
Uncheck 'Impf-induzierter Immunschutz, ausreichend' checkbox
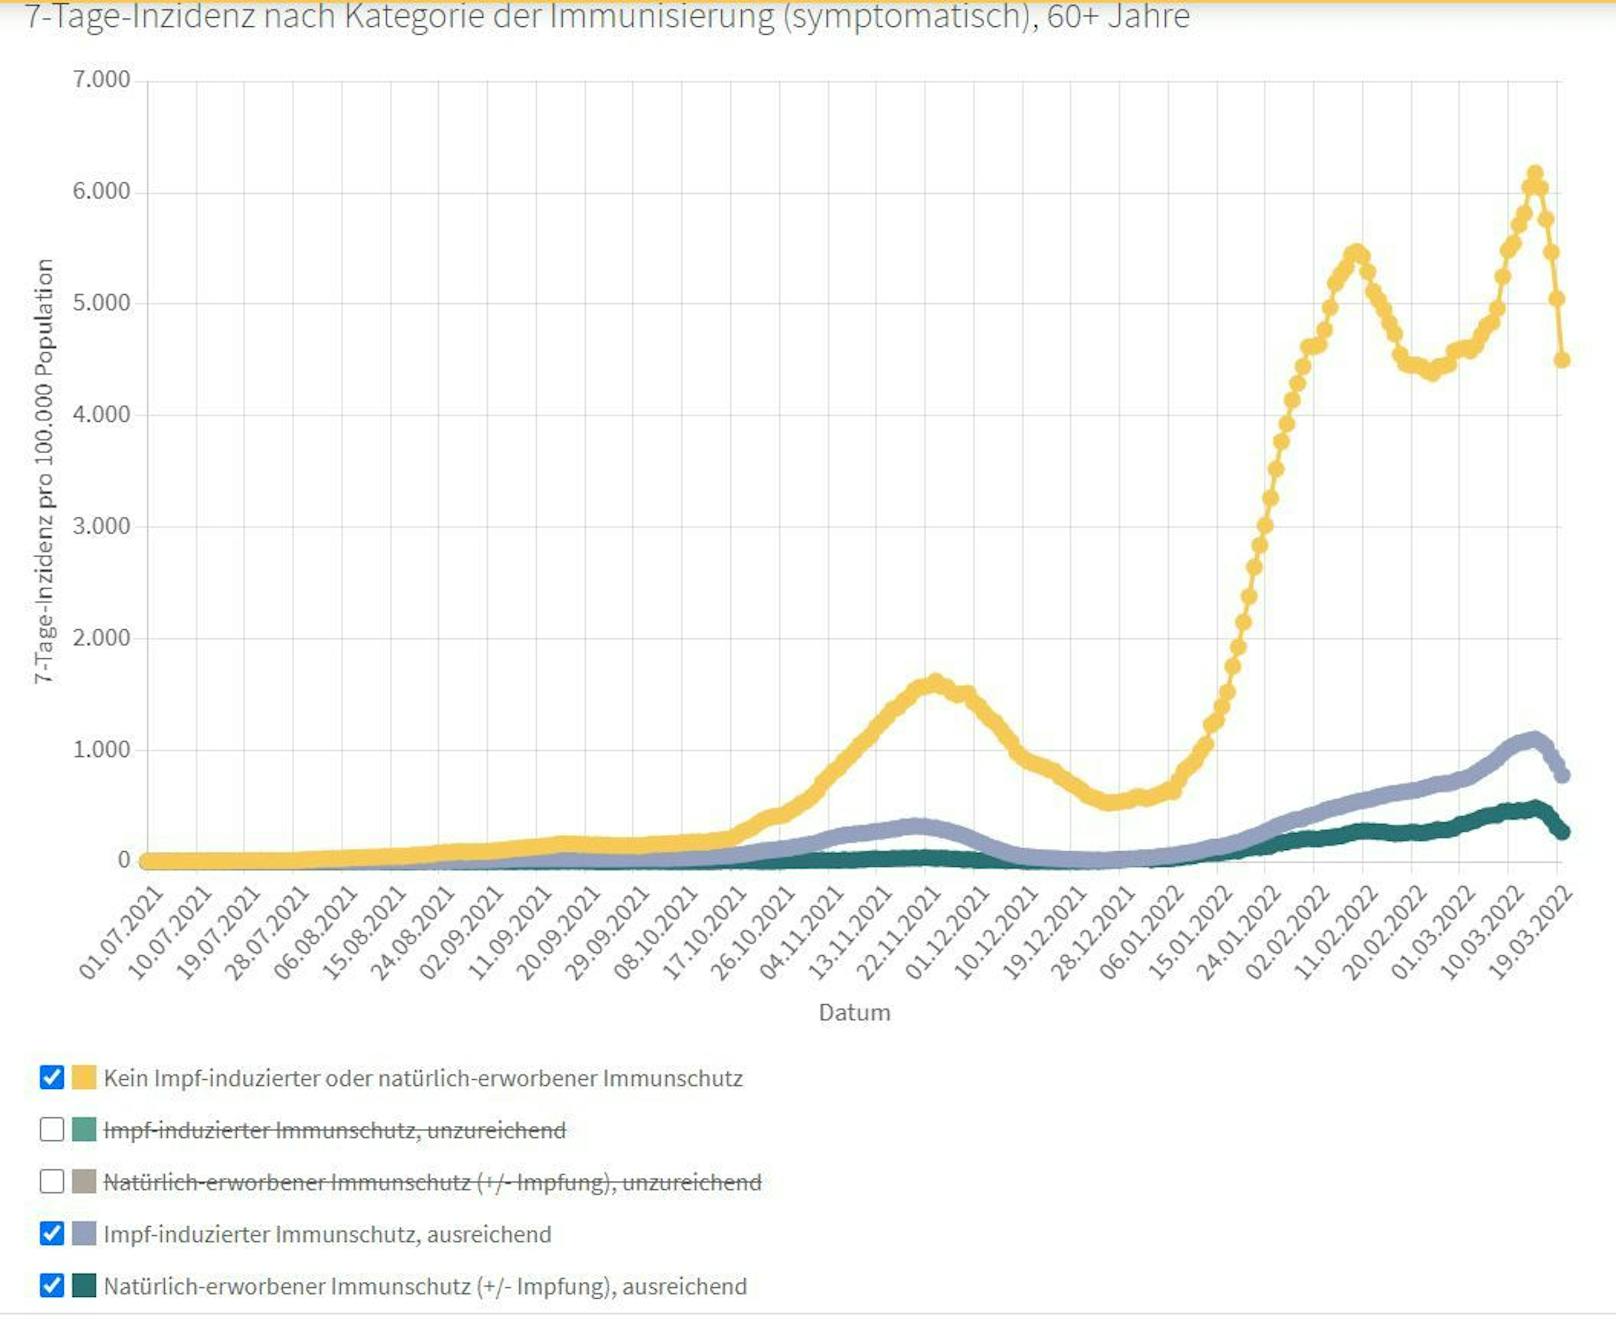52,1233
